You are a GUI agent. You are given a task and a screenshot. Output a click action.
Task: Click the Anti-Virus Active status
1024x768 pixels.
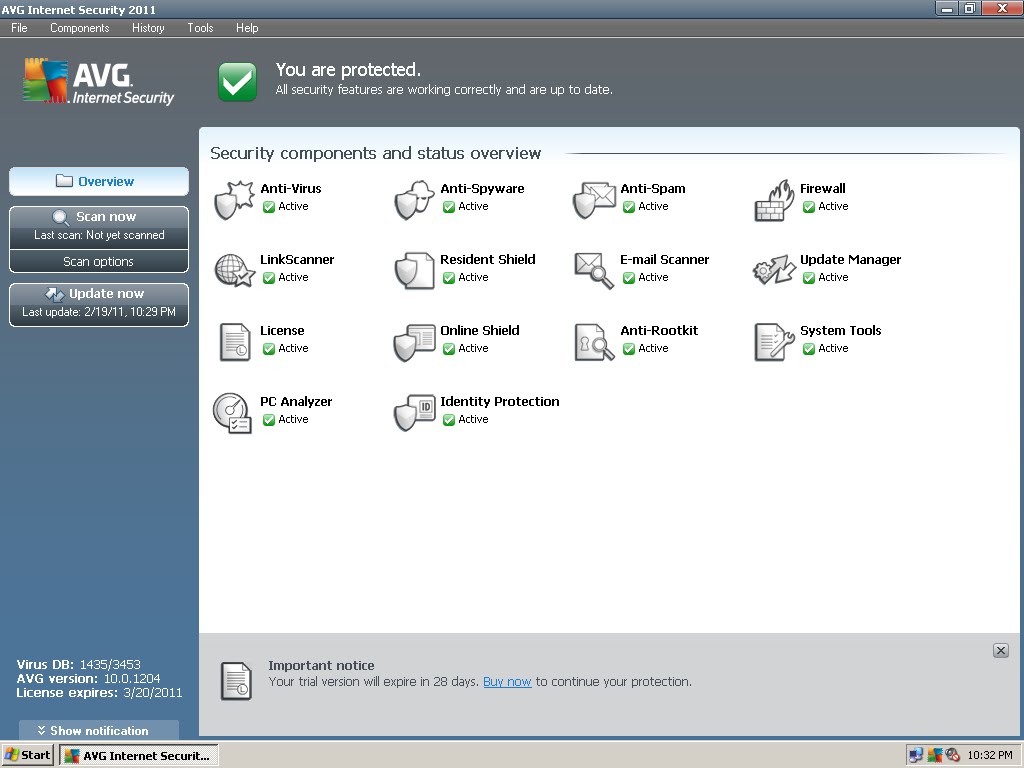pos(285,206)
